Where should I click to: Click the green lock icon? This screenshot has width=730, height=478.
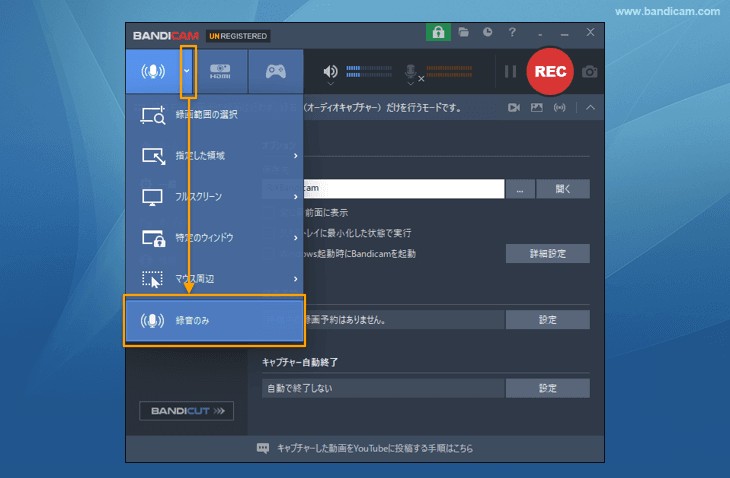438,32
